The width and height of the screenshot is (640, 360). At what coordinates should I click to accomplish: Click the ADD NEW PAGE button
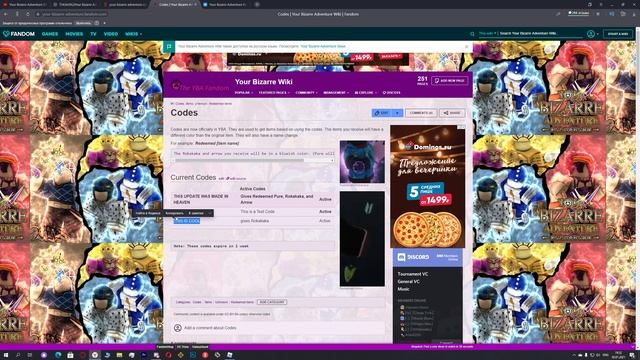click(449, 81)
